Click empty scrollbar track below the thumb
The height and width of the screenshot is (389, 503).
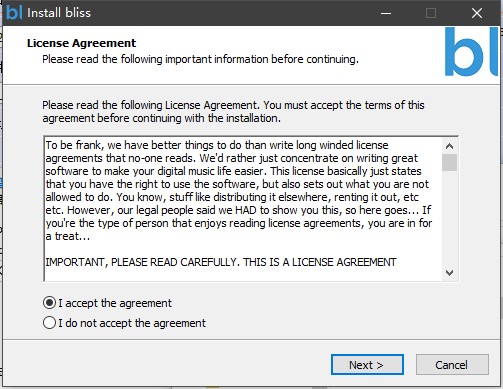[449, 218]
